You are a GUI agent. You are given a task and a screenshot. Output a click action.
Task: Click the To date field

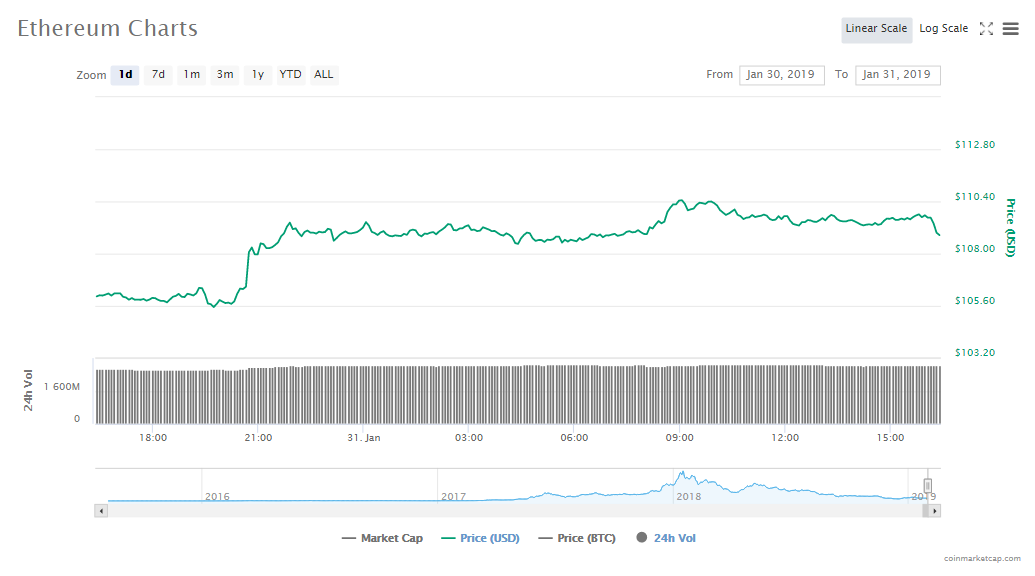point(897,75)
